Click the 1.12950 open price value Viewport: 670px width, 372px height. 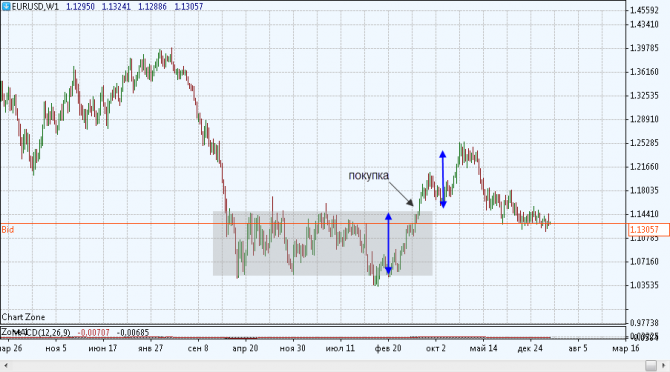[x=80, y=6]
